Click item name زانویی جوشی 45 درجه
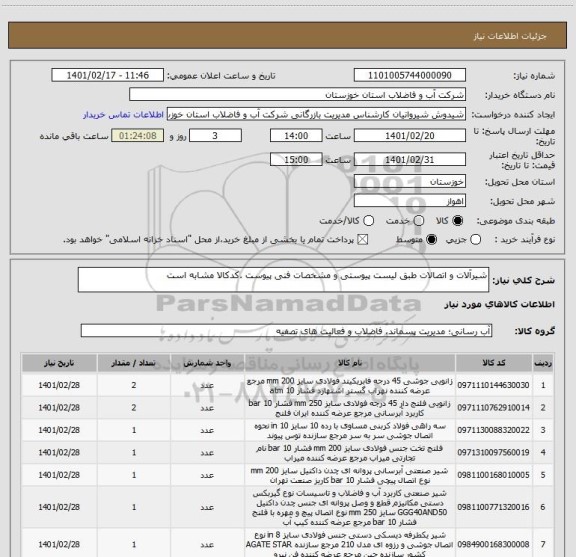Image resolution: width=576 pixels, height=557 pixels. coord(350,385)
